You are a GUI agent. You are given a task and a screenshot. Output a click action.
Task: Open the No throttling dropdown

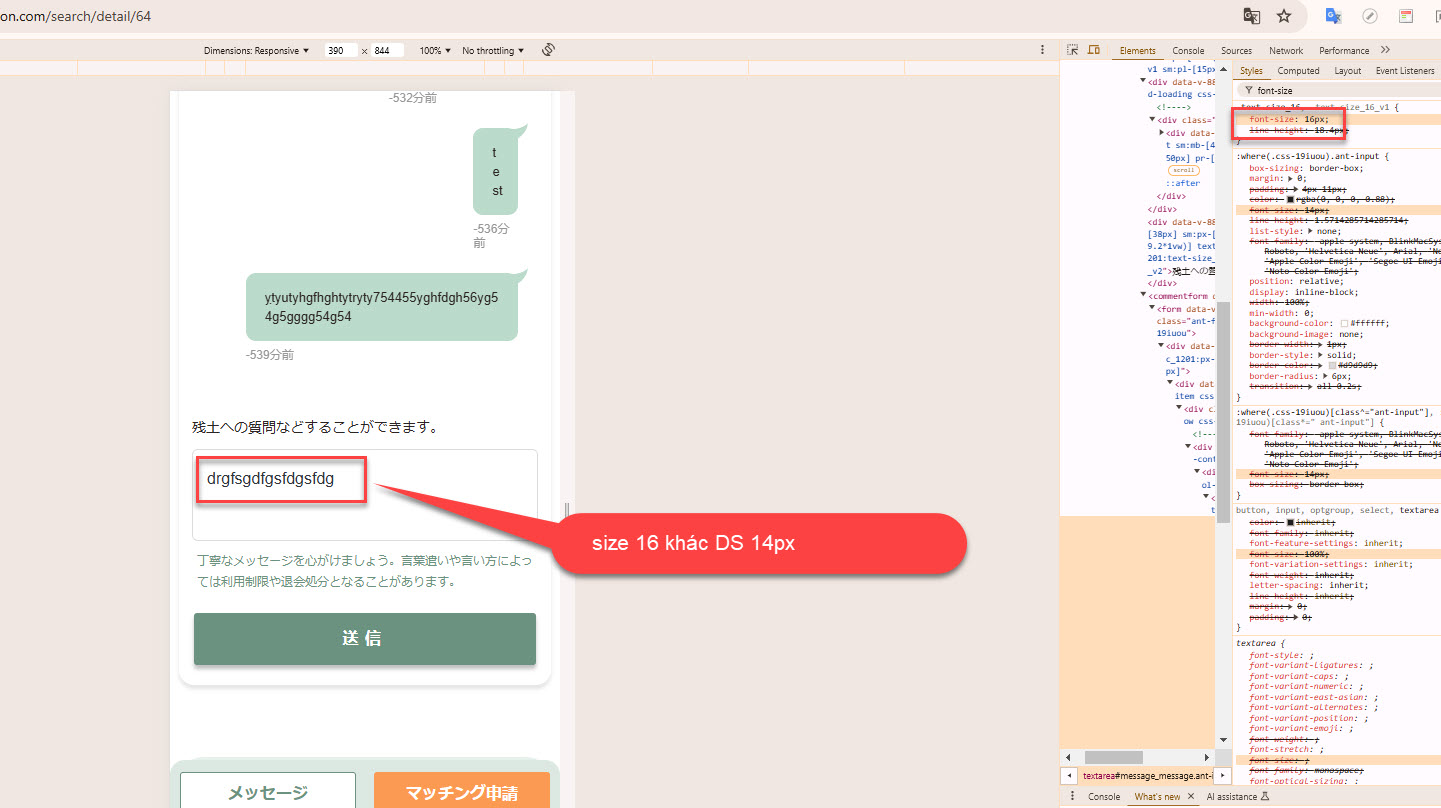click(x=493, y=50)
